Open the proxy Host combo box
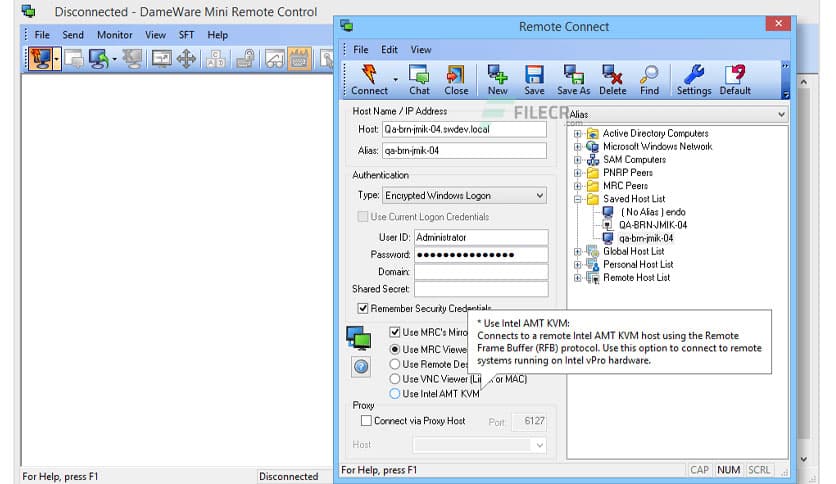The image size is (836, 484). point(480,445)
